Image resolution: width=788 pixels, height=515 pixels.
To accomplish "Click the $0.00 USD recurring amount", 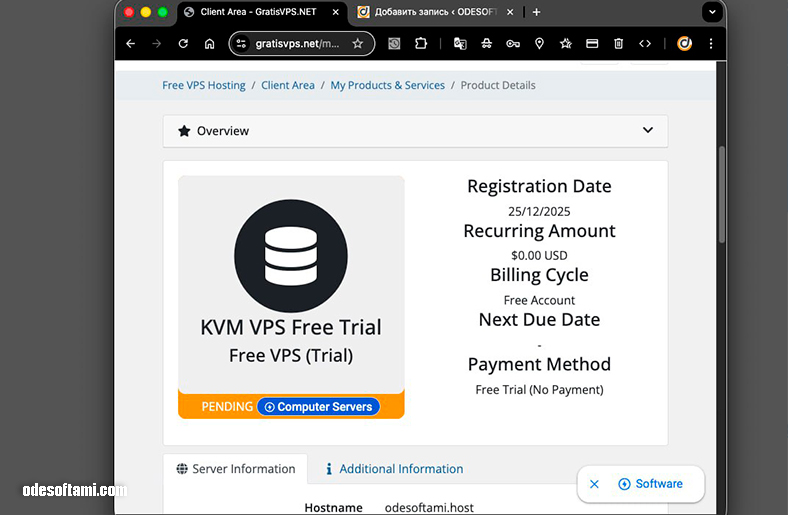I will point(539,255).
